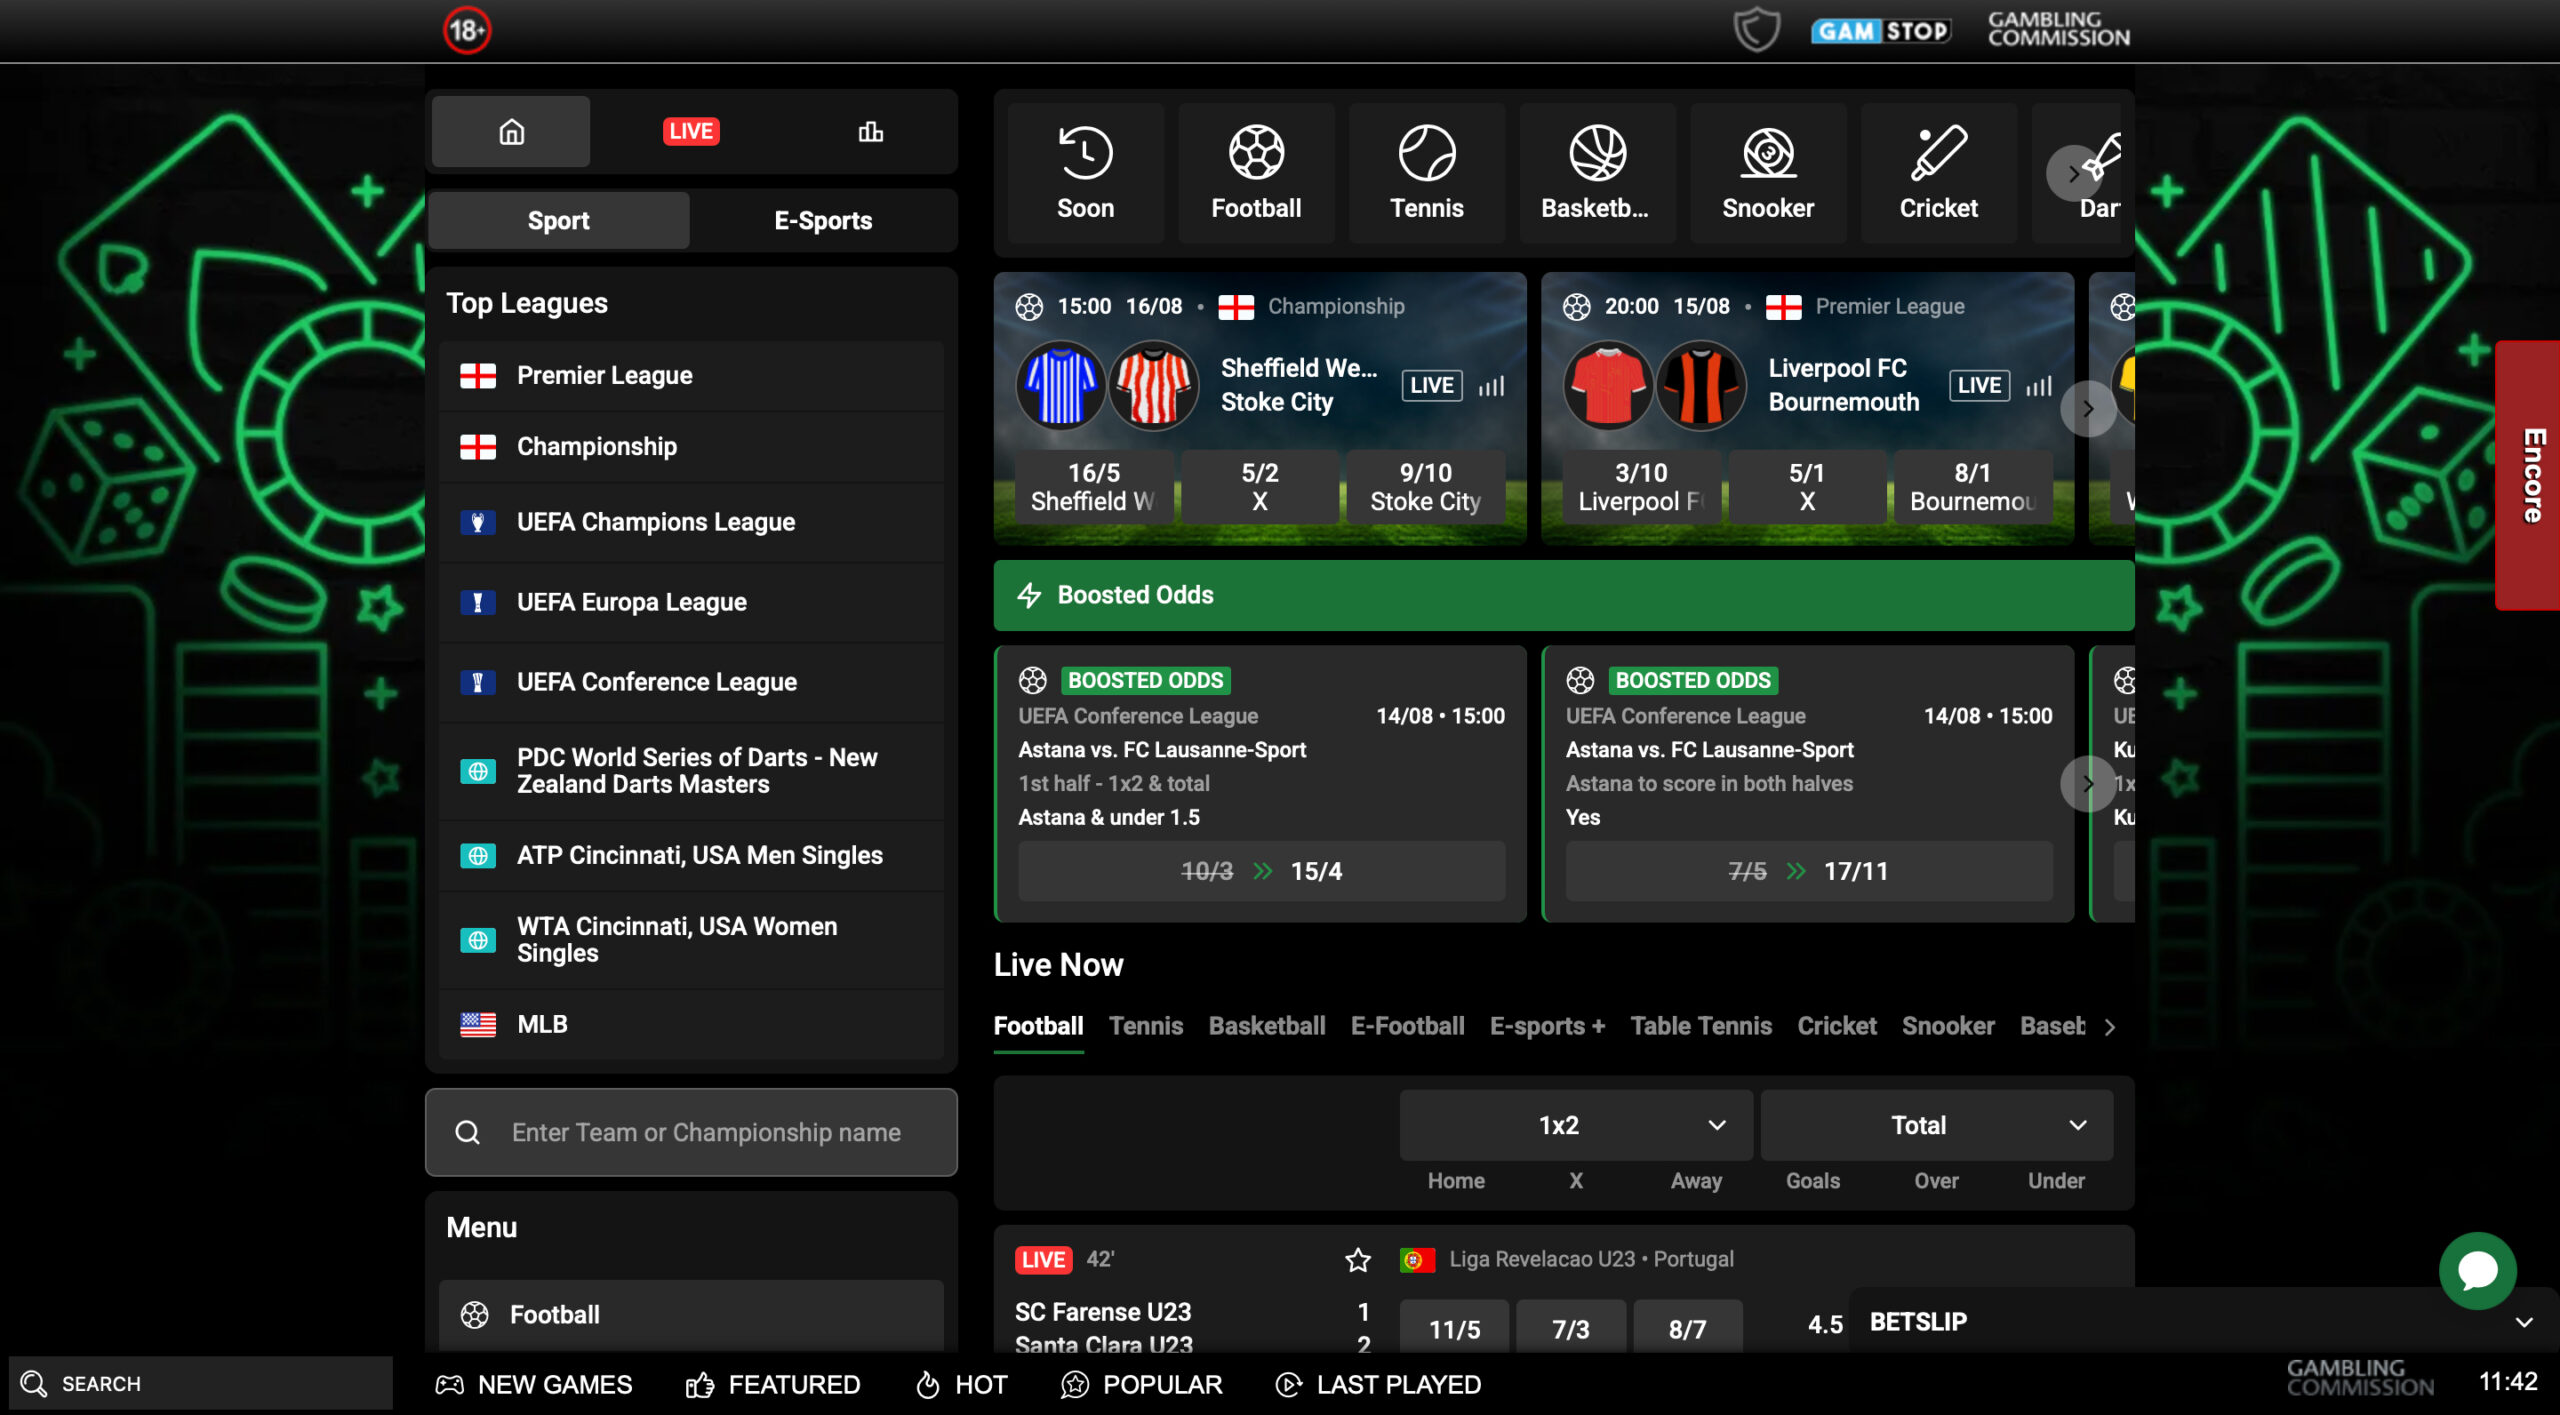Pick 11/5 home odds for SC Farense U23

pyautogui.click(x=1454, y=1328)
